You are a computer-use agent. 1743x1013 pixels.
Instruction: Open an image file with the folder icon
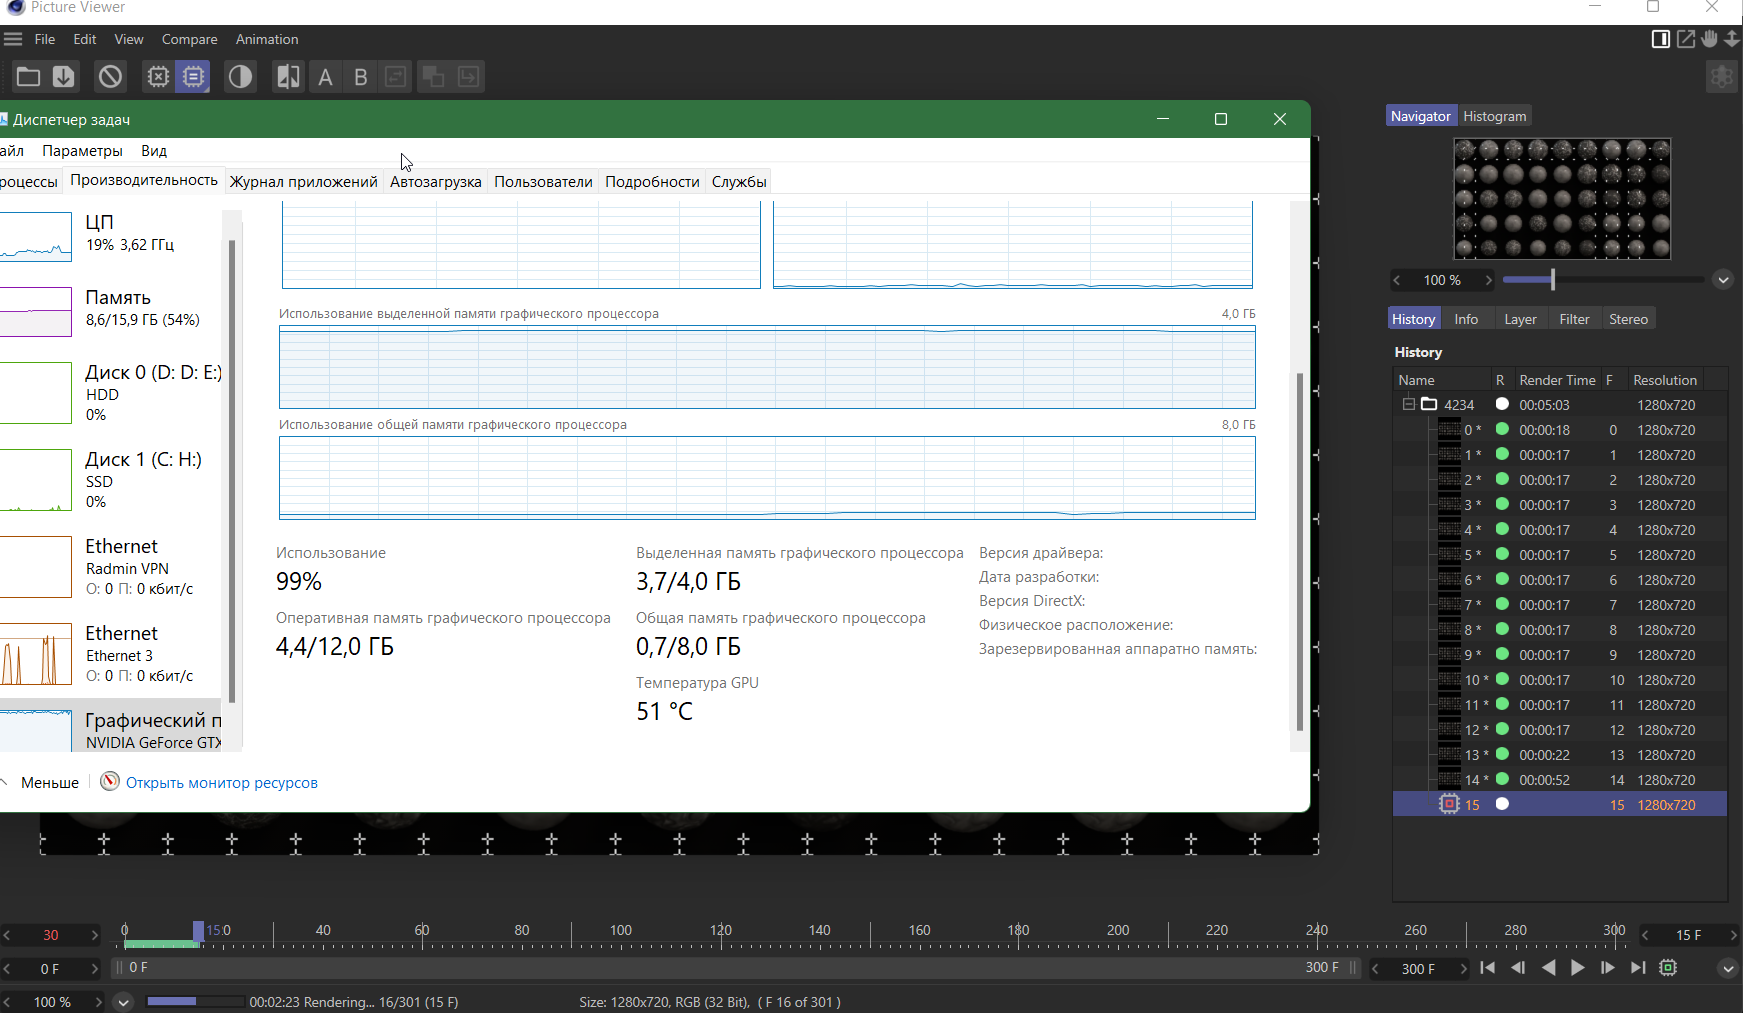(x=28, y=76)
